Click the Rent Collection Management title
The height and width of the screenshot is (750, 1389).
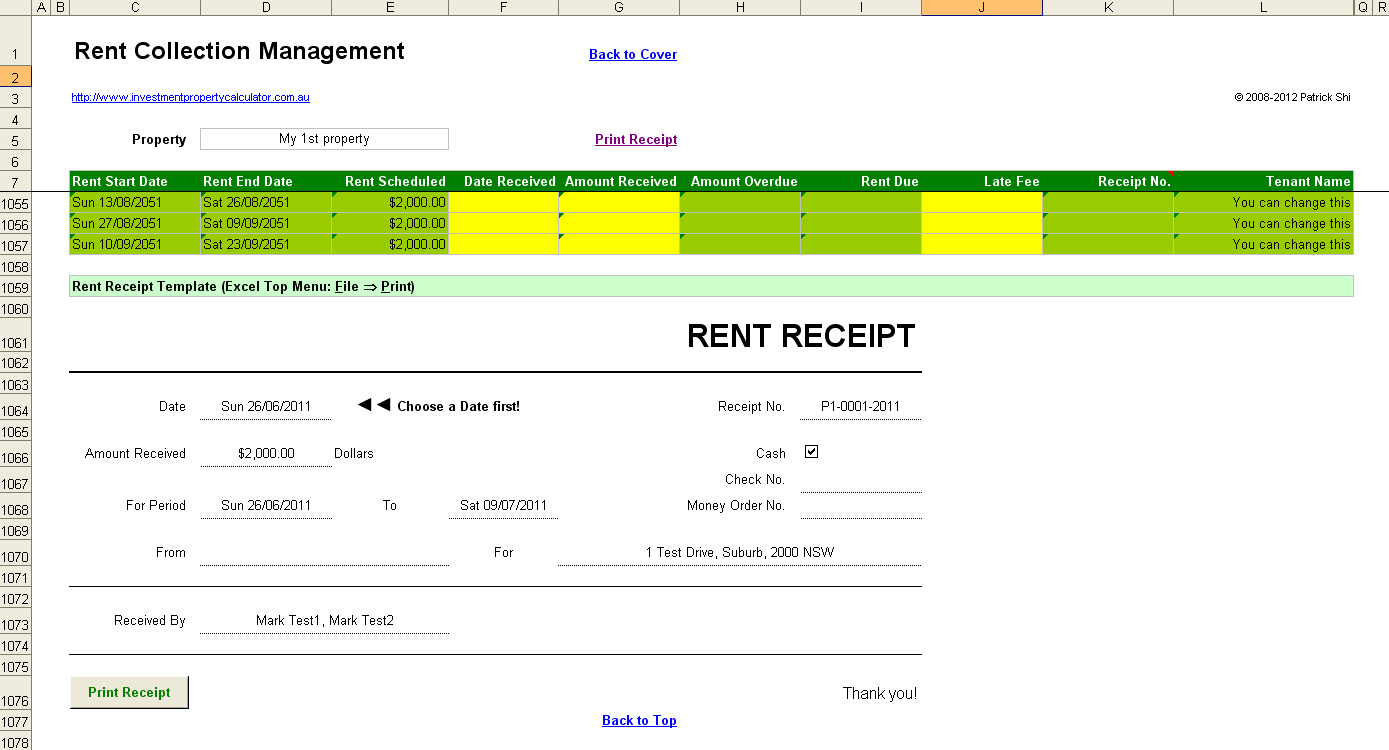click(240, 52)
